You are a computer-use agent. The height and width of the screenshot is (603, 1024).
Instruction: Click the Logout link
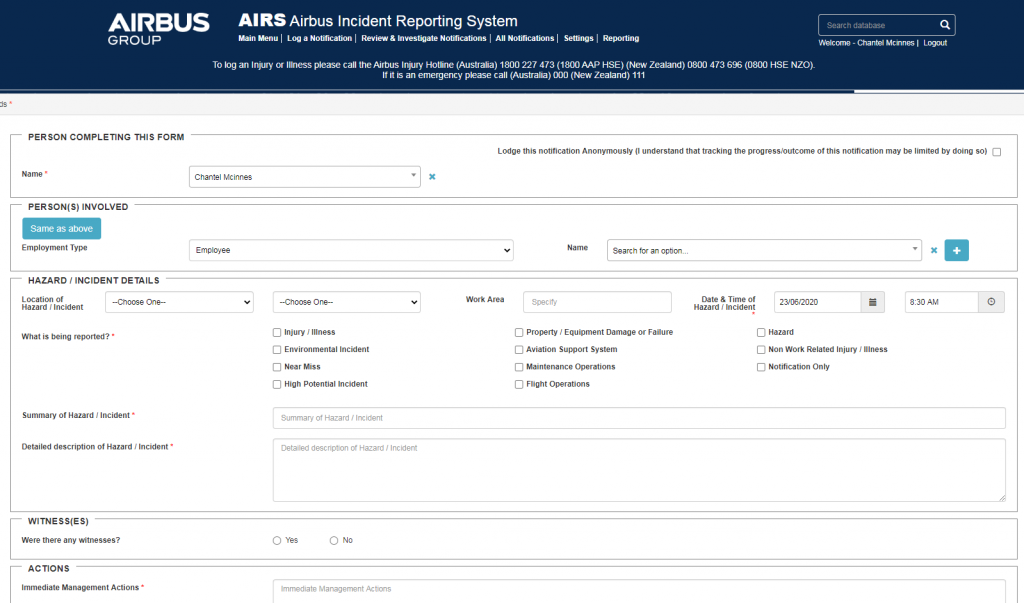(935, 43)
